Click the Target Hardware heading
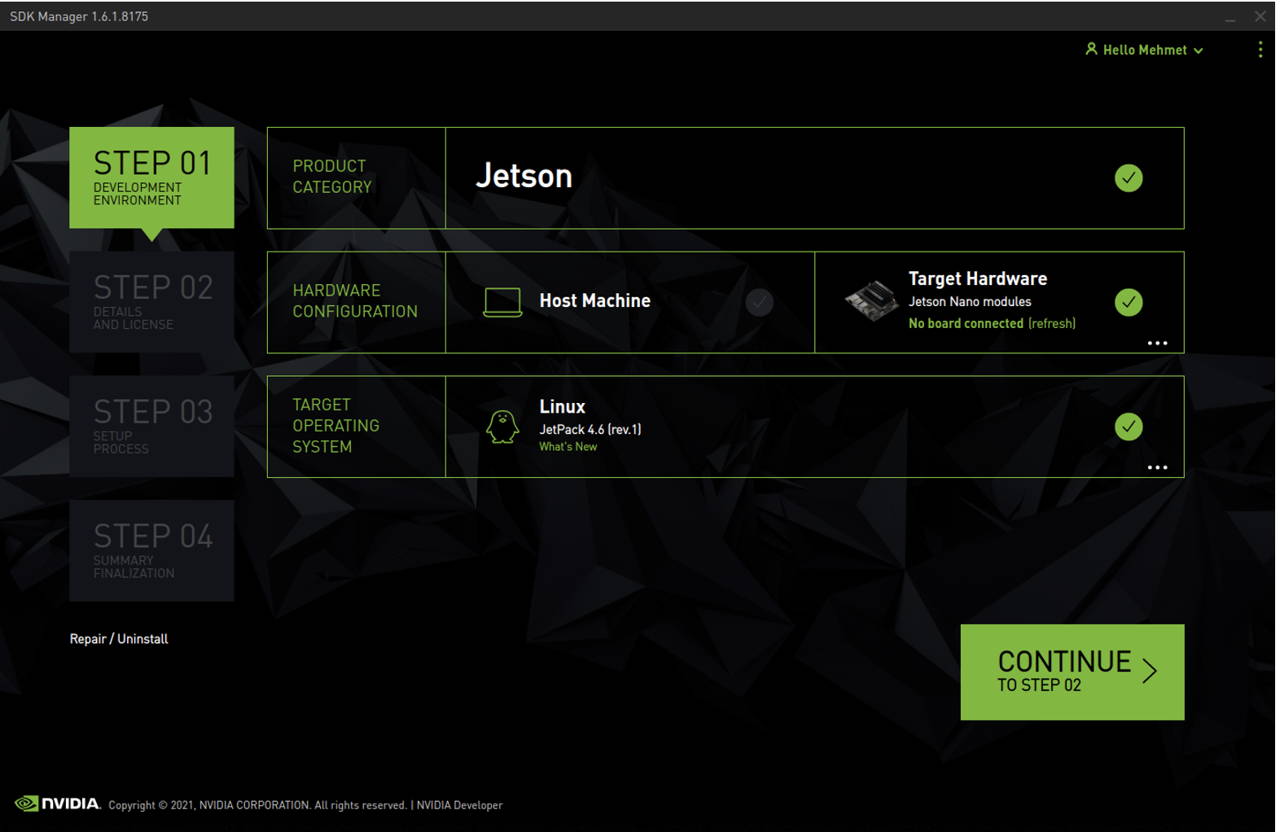This screenshot has width=1280, height=832. coord(978,279)
